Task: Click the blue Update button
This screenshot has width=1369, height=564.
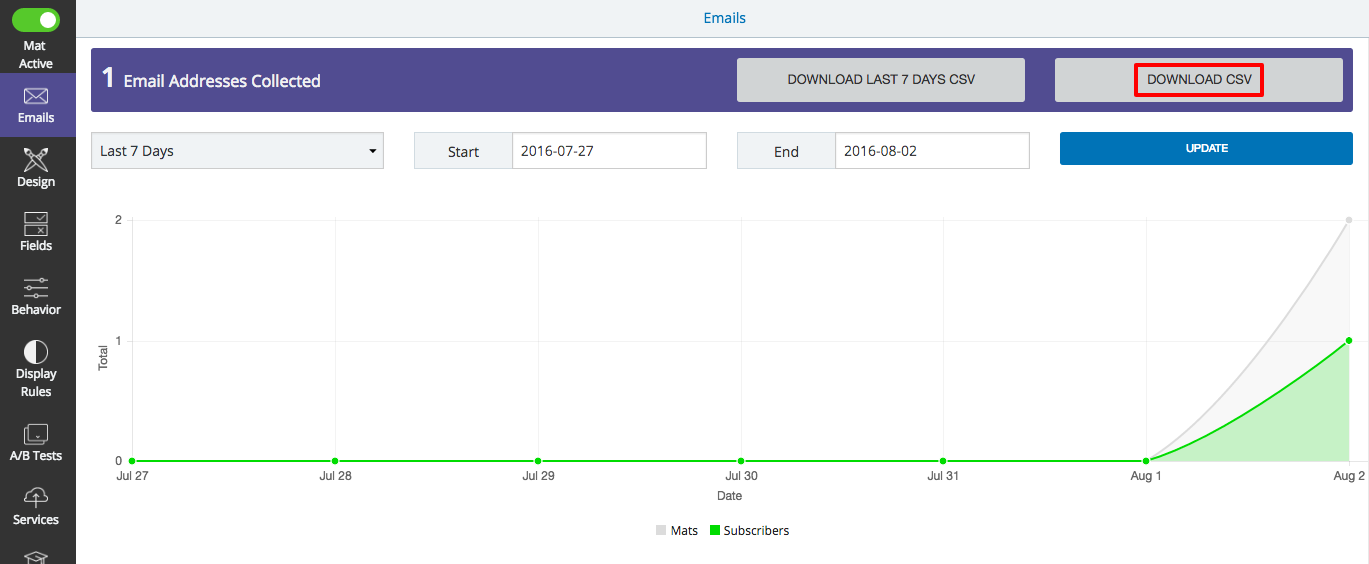Action: point(1206,148)
